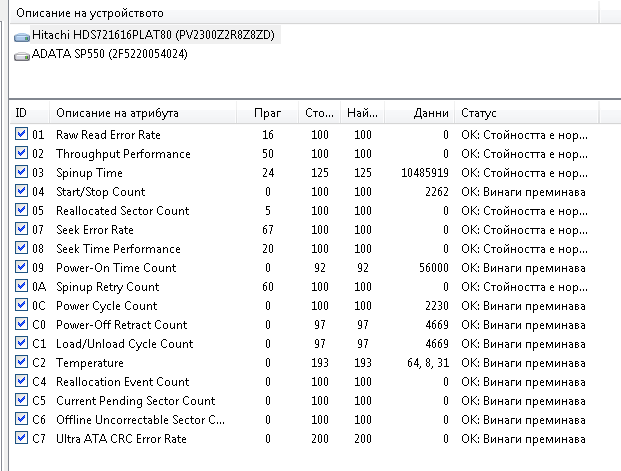
Task: Select the 'Seek Time Performance' attribute name
Action: [118, 249]
